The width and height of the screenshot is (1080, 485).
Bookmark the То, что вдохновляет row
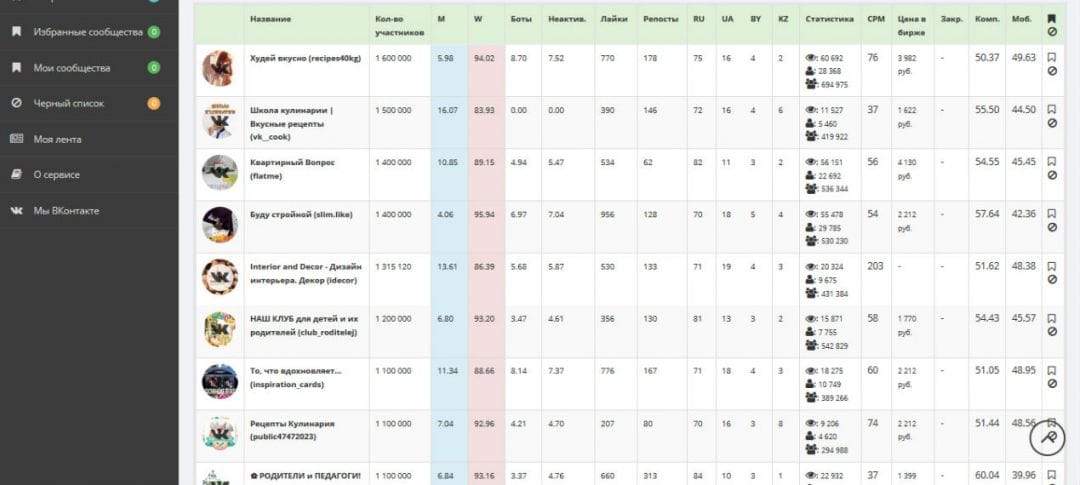[x=1052, y=370]
